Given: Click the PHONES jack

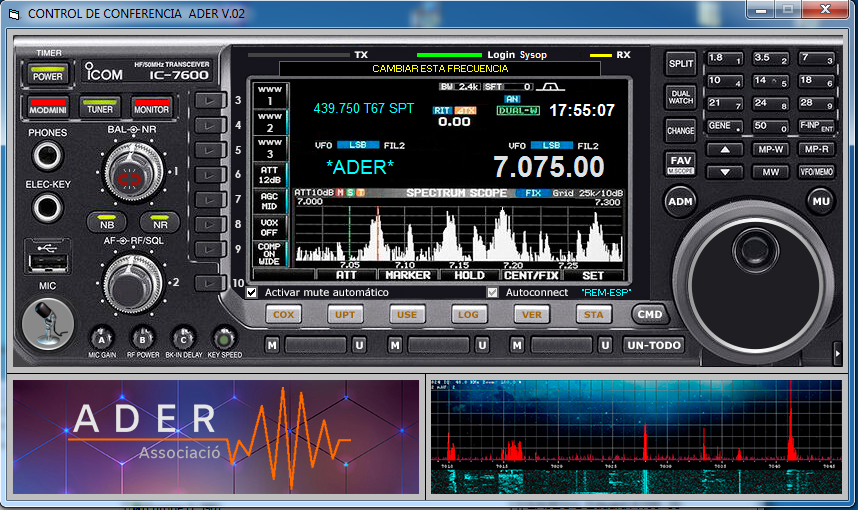Looking at the screenshot, I should coord(47,157).
